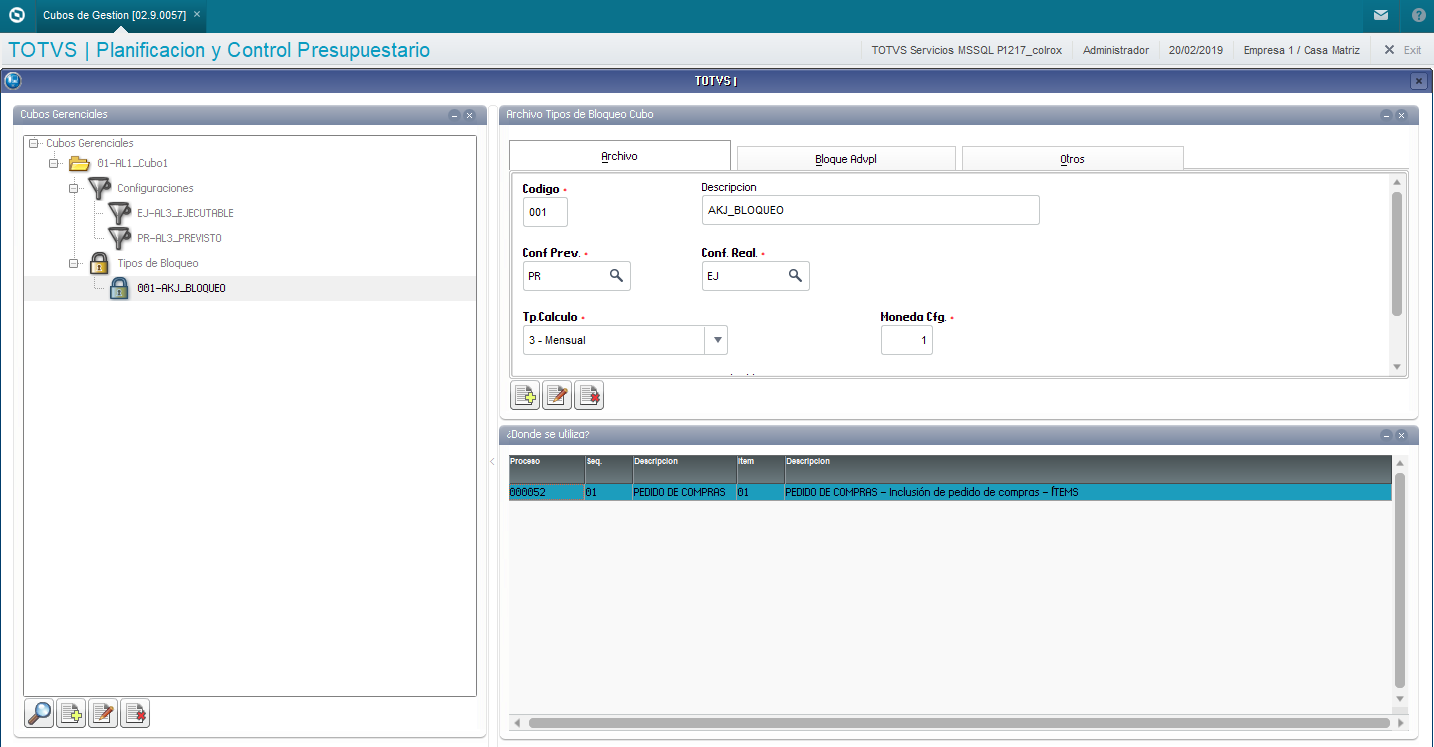
Task: Click the round blue icon beside the TOTVS title bar
Action: tap(13, 81)
